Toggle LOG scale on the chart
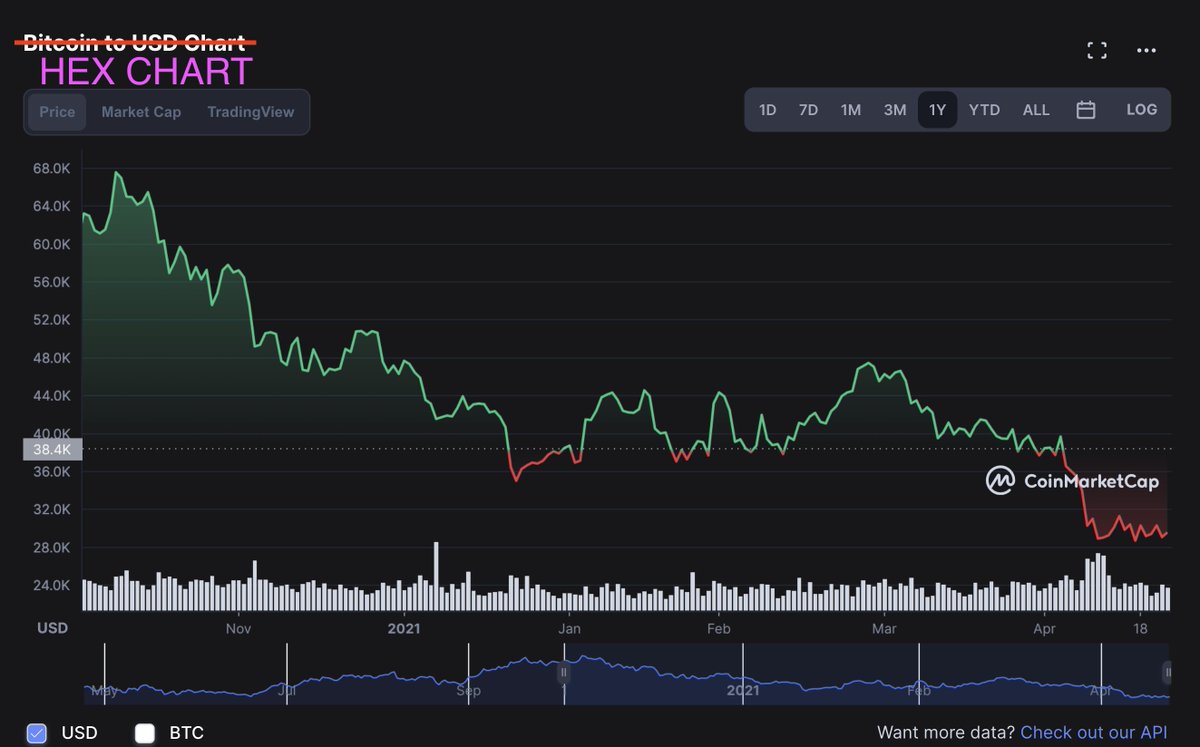Viewport: 1200px width, 747px height. coord(1141,110)
